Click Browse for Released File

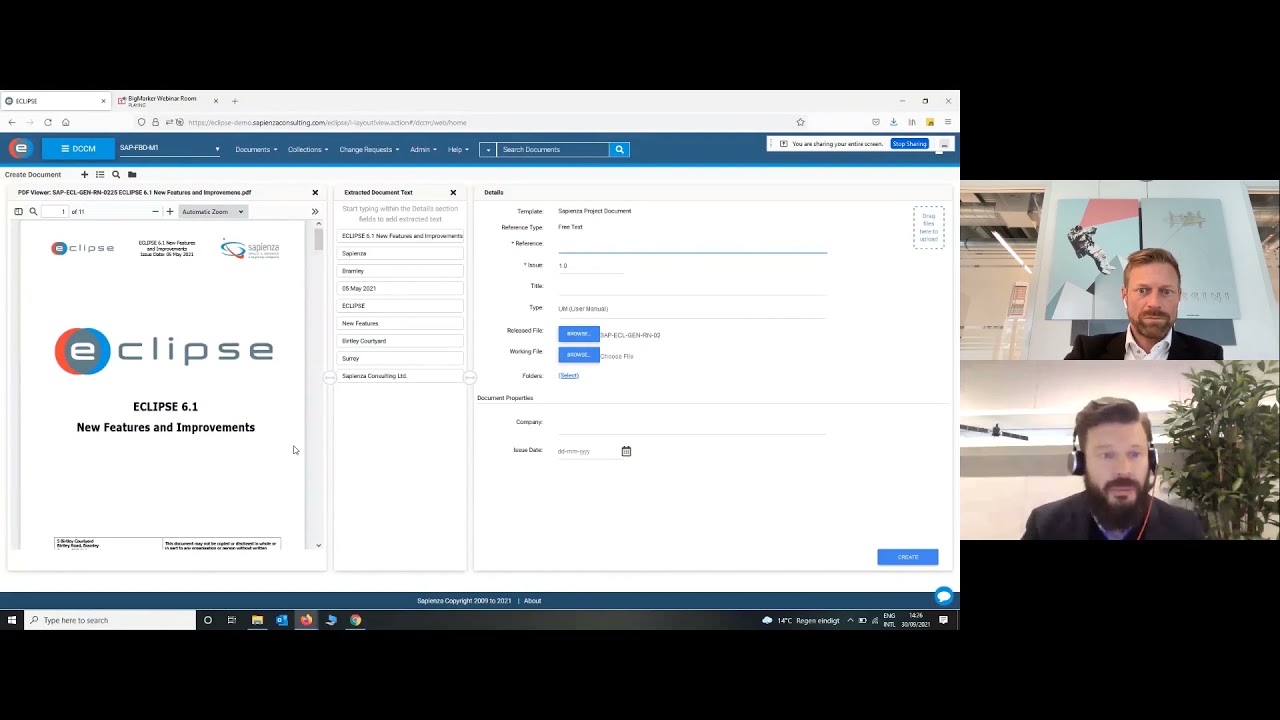tap(578, 334)
